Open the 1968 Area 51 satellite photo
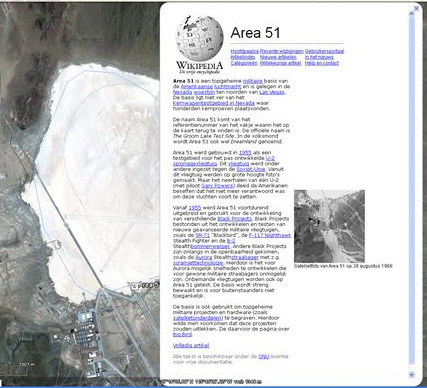The image size is (427, 388). pos(329,226)
